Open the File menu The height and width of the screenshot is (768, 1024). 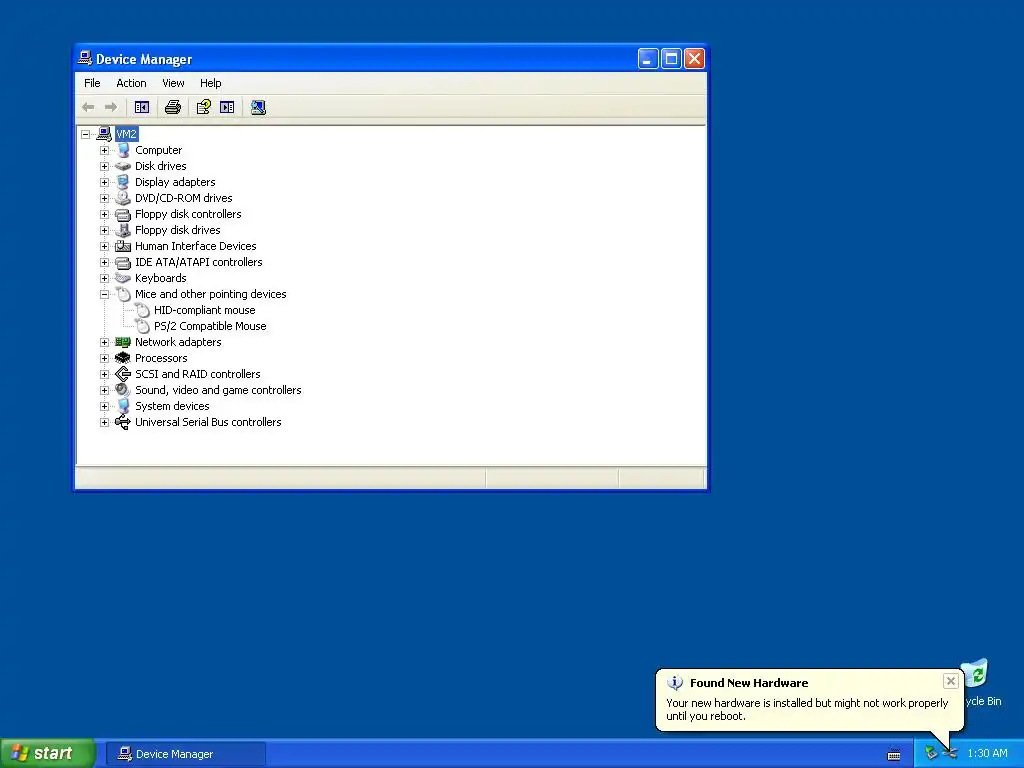coord(92,83)
